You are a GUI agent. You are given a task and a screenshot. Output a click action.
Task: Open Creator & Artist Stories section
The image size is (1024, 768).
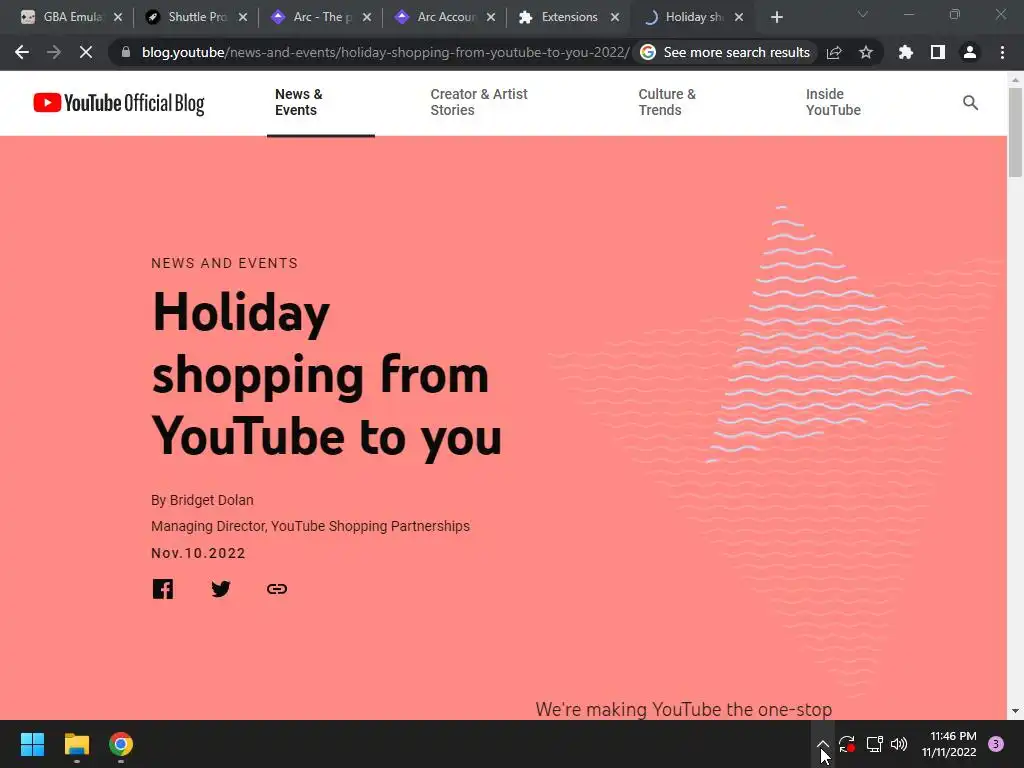click(x=479, y=103)
